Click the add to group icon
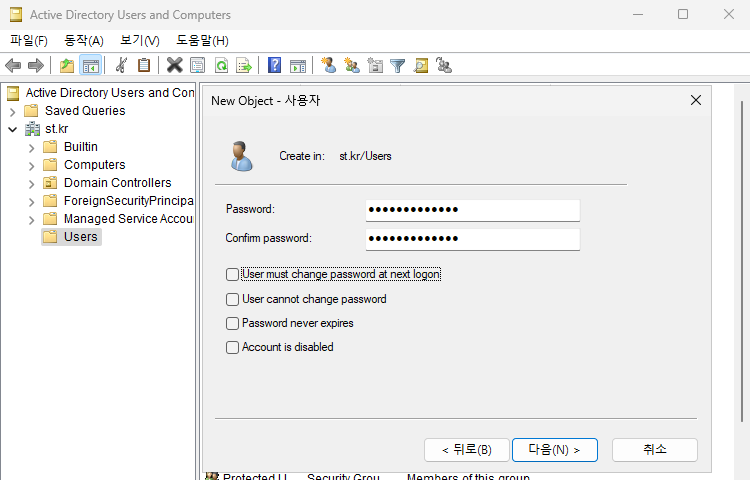Image resolution: width=750 pixels, height=480 pixels. 444,65
